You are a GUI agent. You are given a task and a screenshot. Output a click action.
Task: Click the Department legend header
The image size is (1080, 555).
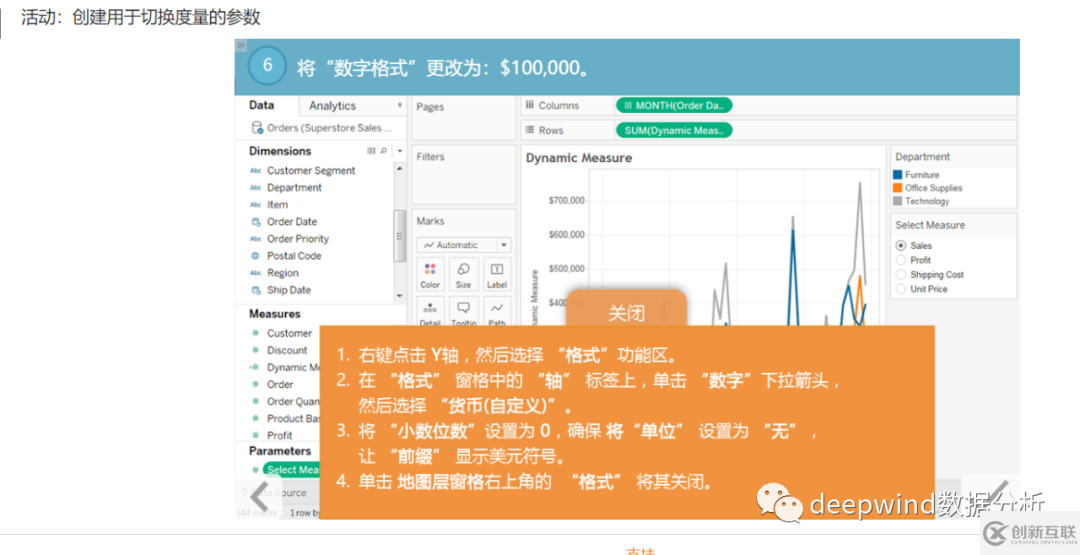922,157
